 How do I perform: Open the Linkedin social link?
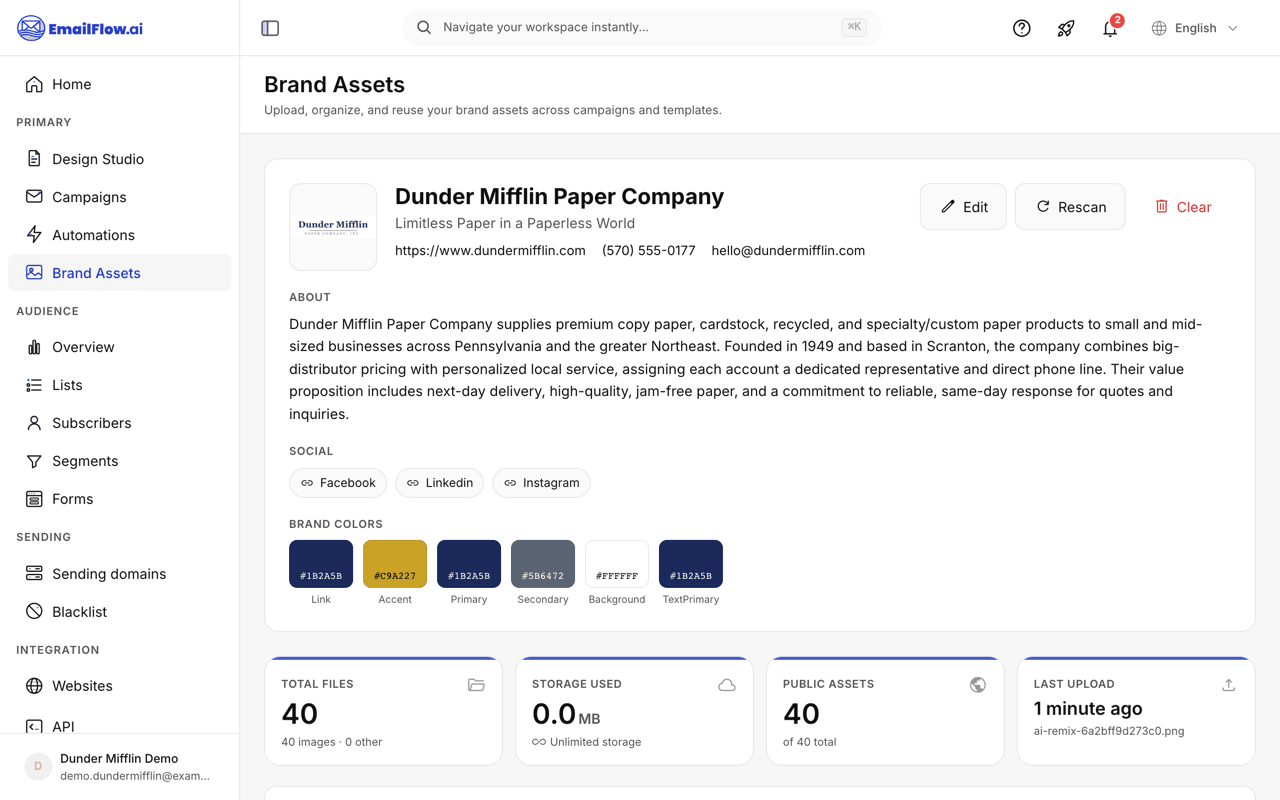point(439,483)
